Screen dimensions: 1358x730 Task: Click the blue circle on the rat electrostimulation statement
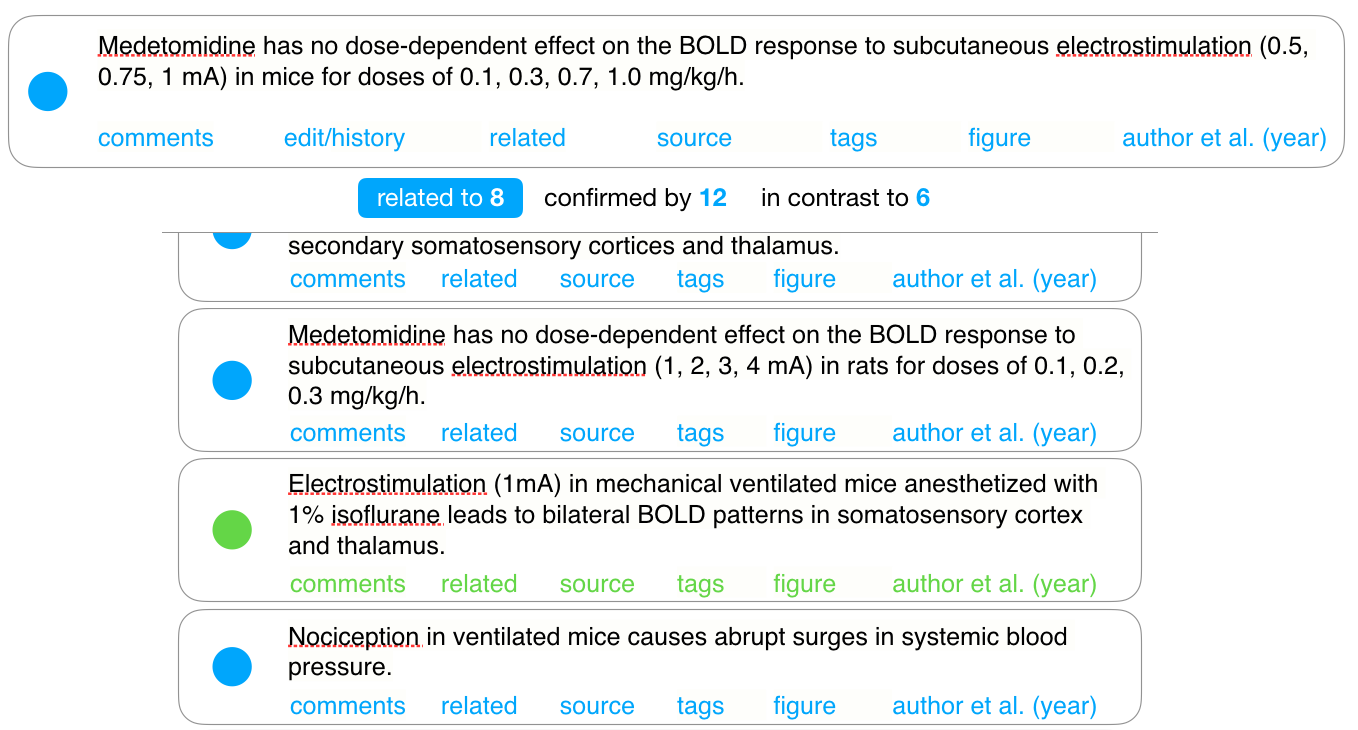coord(232,380)
